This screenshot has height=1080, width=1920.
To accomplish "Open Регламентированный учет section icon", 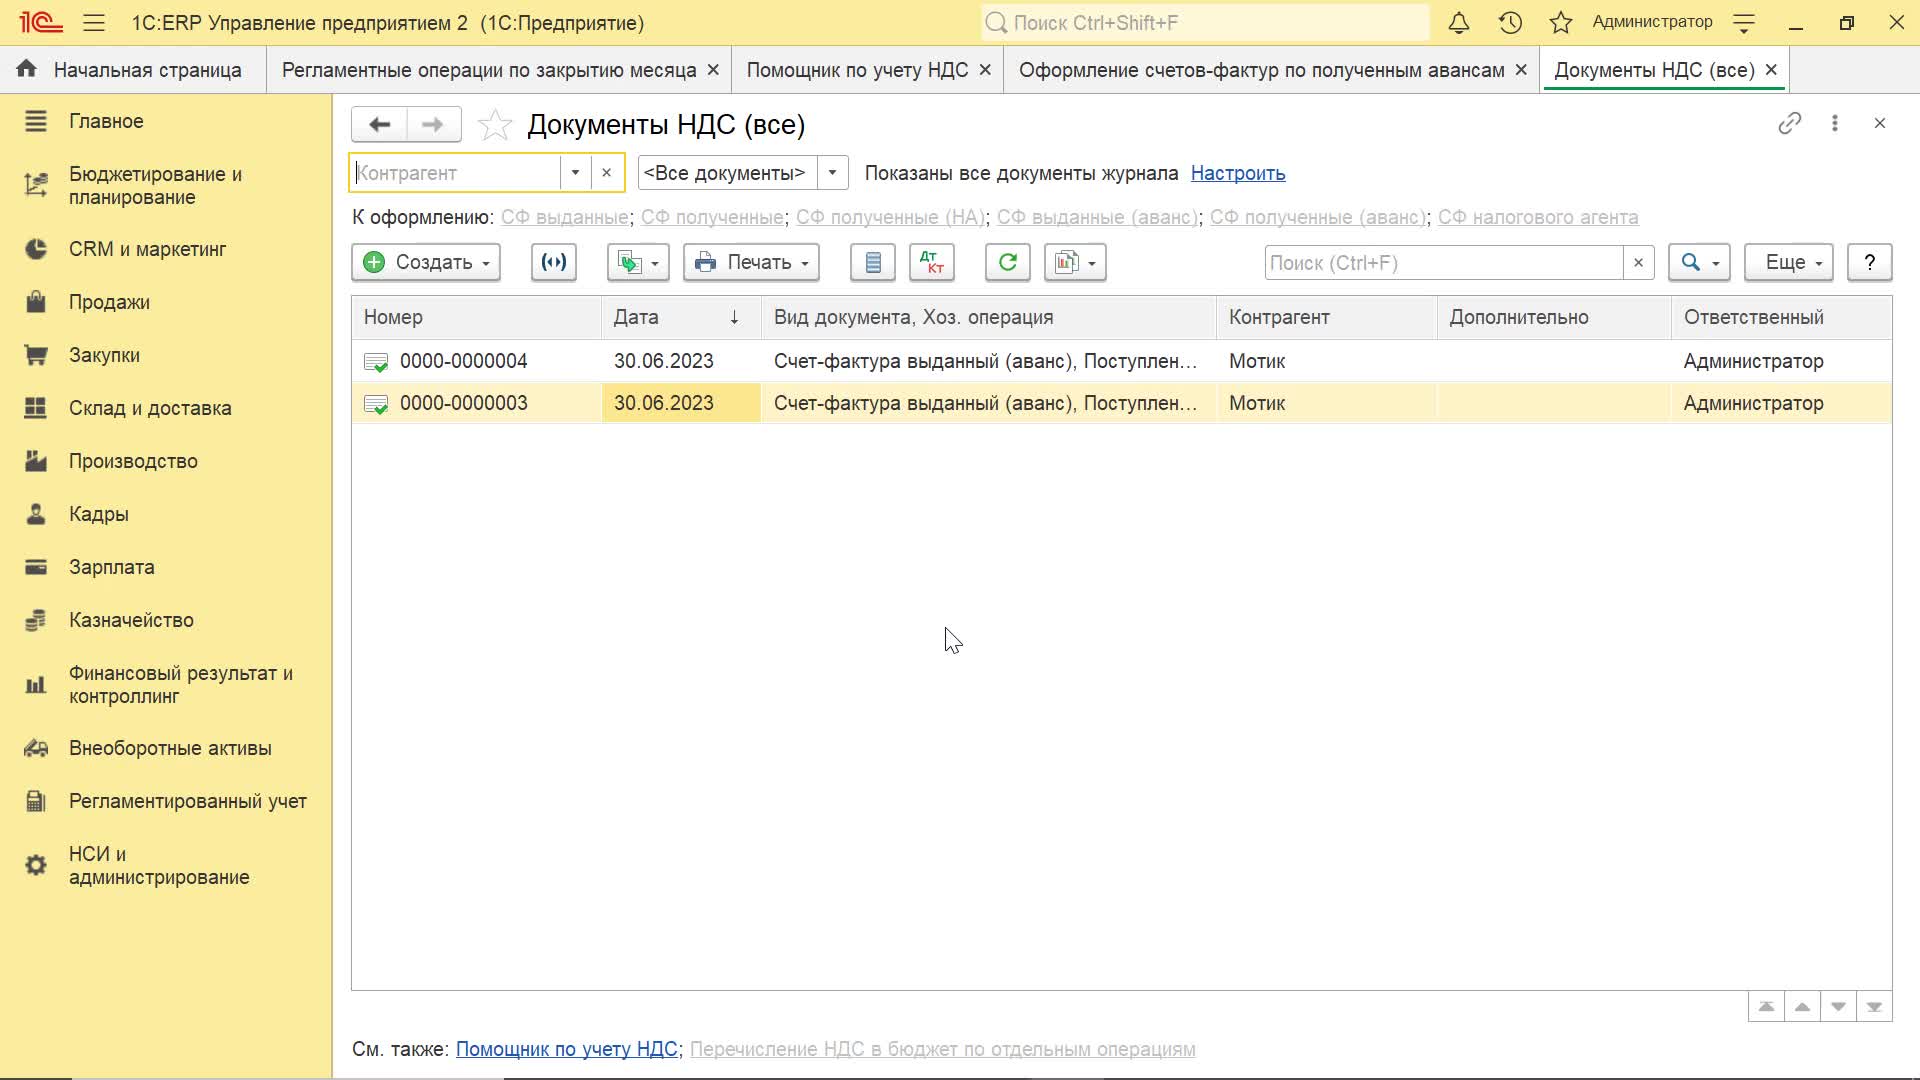I will (35, 801).
